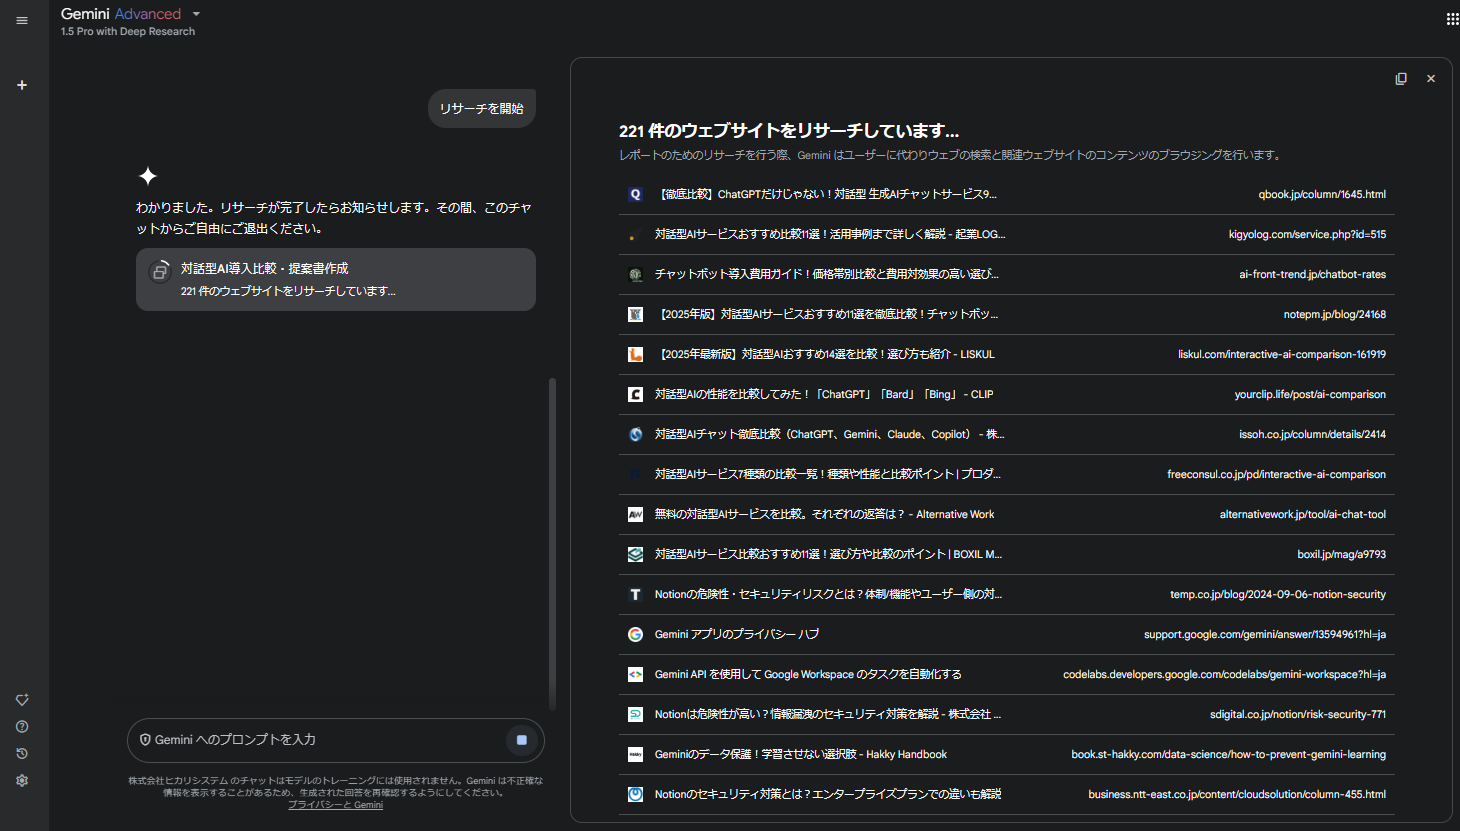Open freeconsul.co.jp interactive-ai-comparison link
Image resolution: width=1460 pixels, height=831 pixels.
[x=1276, y=475]
